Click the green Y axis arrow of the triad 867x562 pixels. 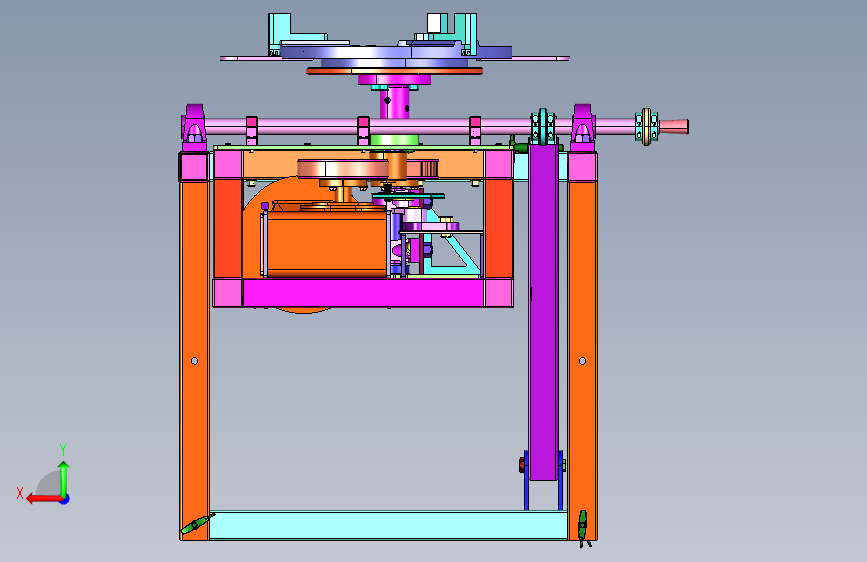point(64,478)
